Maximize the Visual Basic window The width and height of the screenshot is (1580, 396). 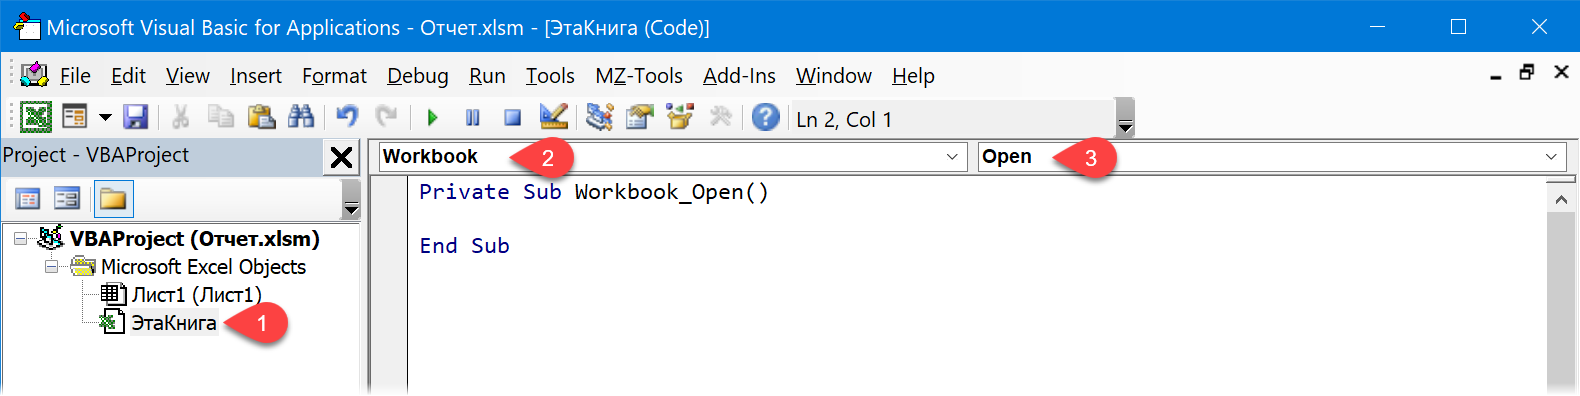[1459, 27]
